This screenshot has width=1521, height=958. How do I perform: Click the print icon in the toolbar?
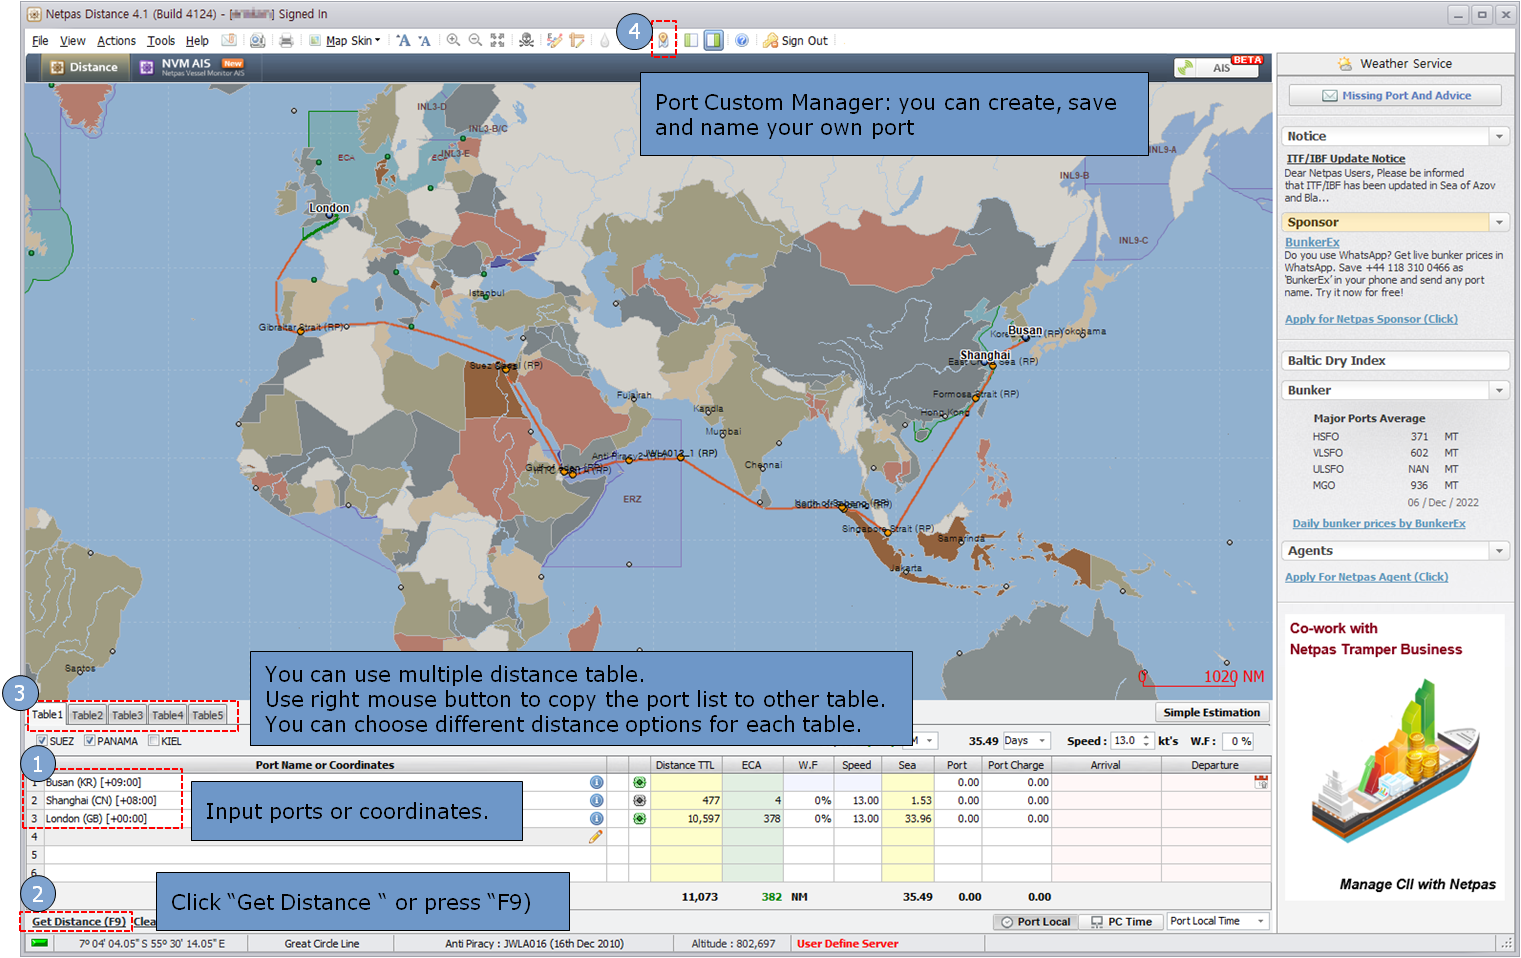(x=286, y=41)
